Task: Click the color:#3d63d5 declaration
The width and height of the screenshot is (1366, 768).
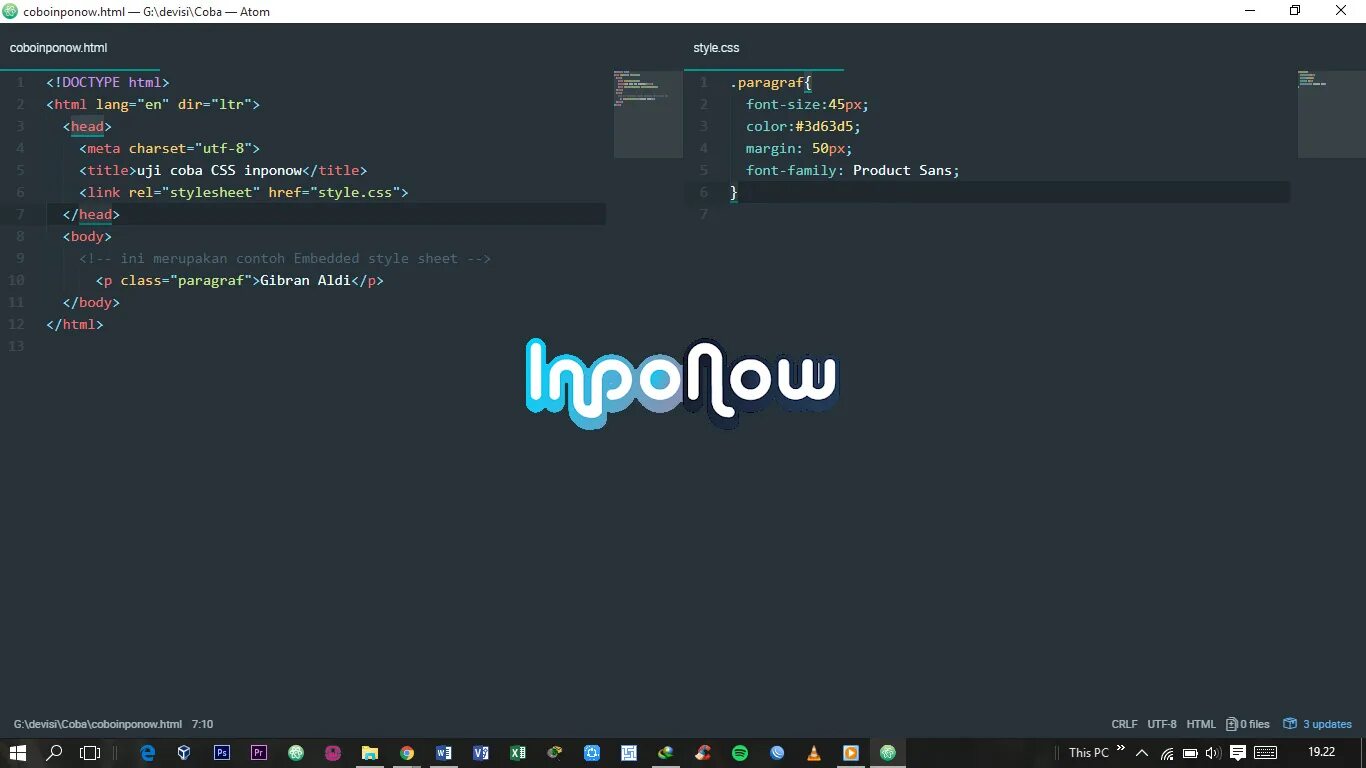Action: 803,126
